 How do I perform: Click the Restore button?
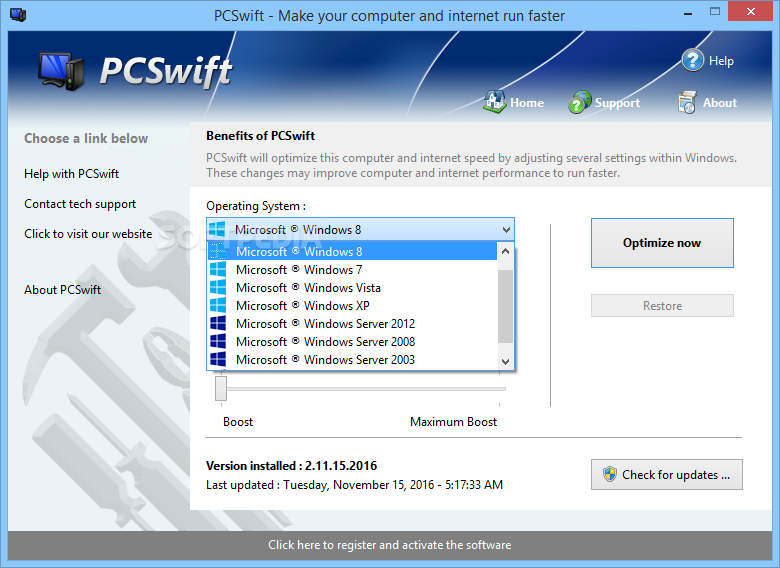[x=662, y=305]
